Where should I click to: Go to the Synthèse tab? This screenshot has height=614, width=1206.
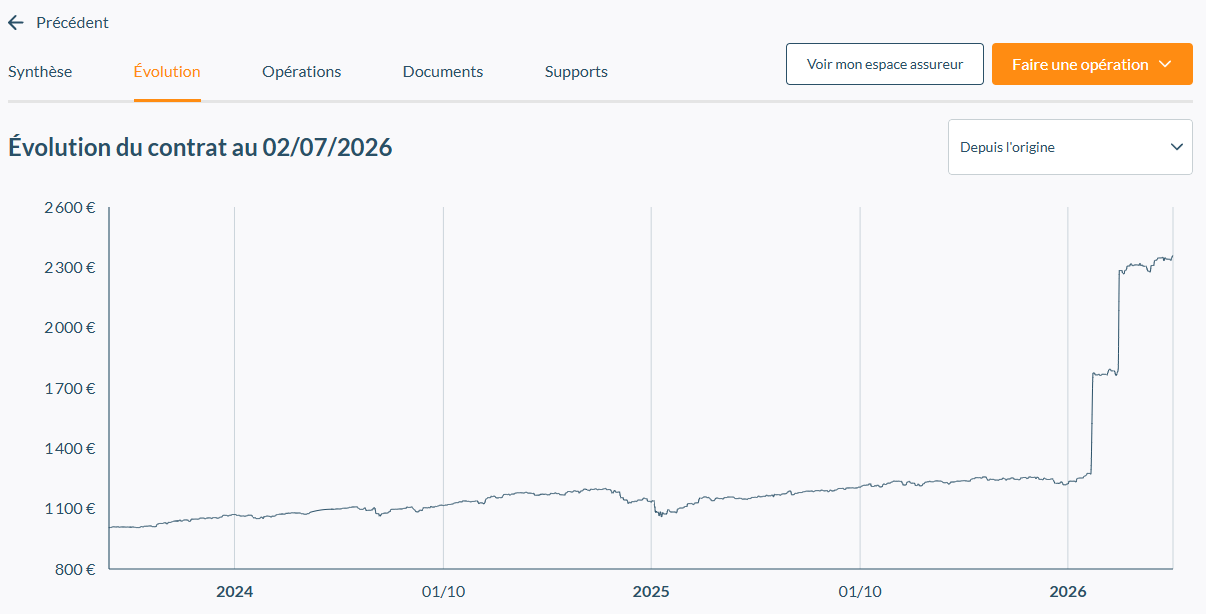pyautogui.click(x=40, y=72)
